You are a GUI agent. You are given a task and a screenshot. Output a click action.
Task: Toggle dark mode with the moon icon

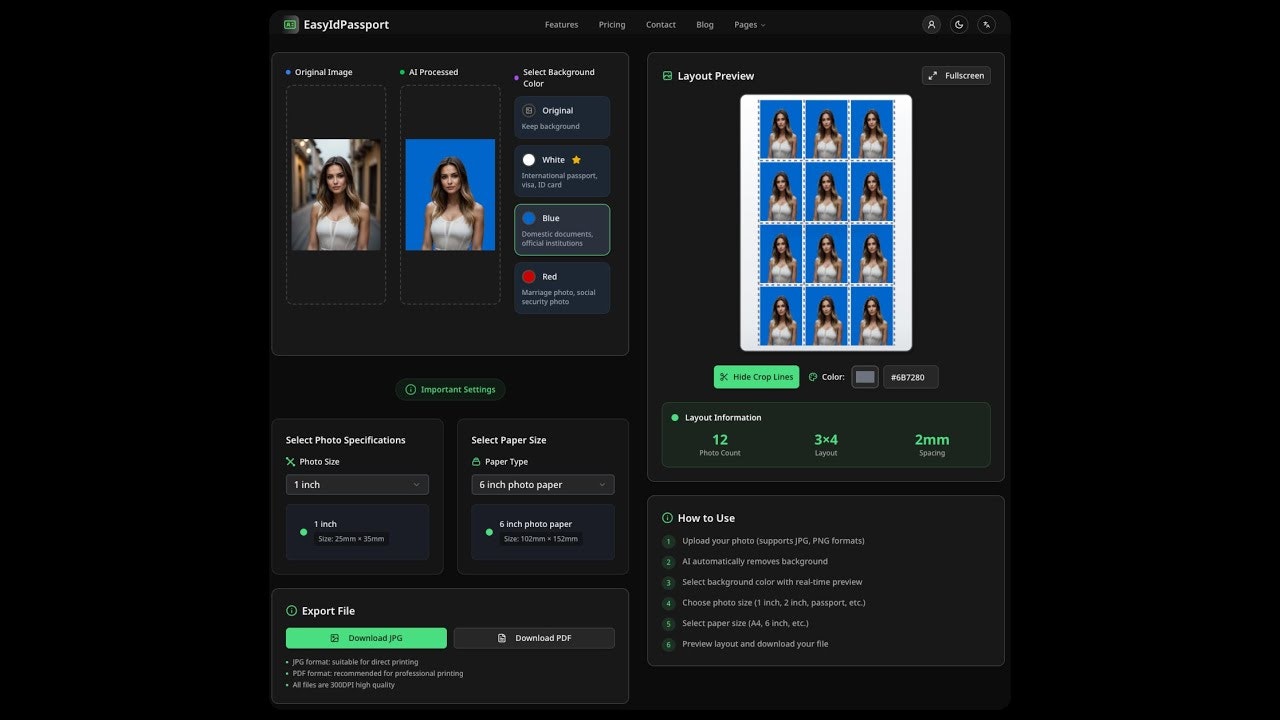959,24
